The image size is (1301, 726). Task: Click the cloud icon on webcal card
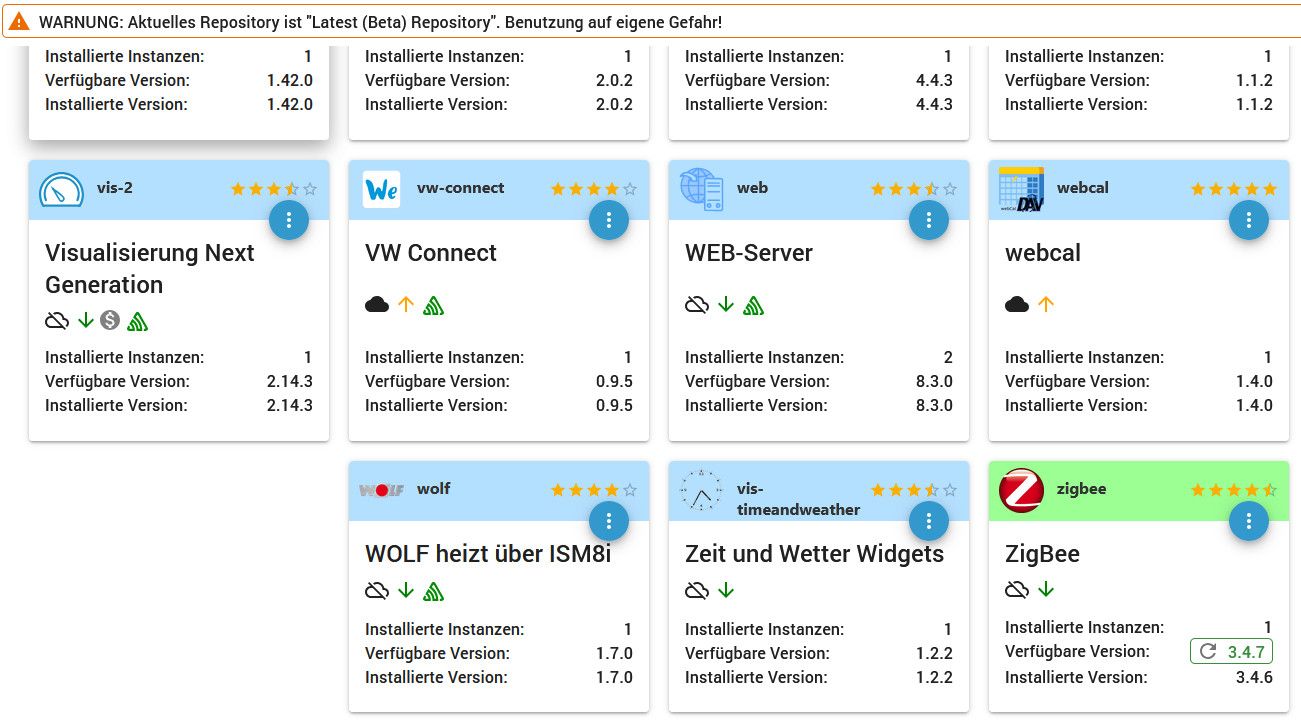point(1017,304)
